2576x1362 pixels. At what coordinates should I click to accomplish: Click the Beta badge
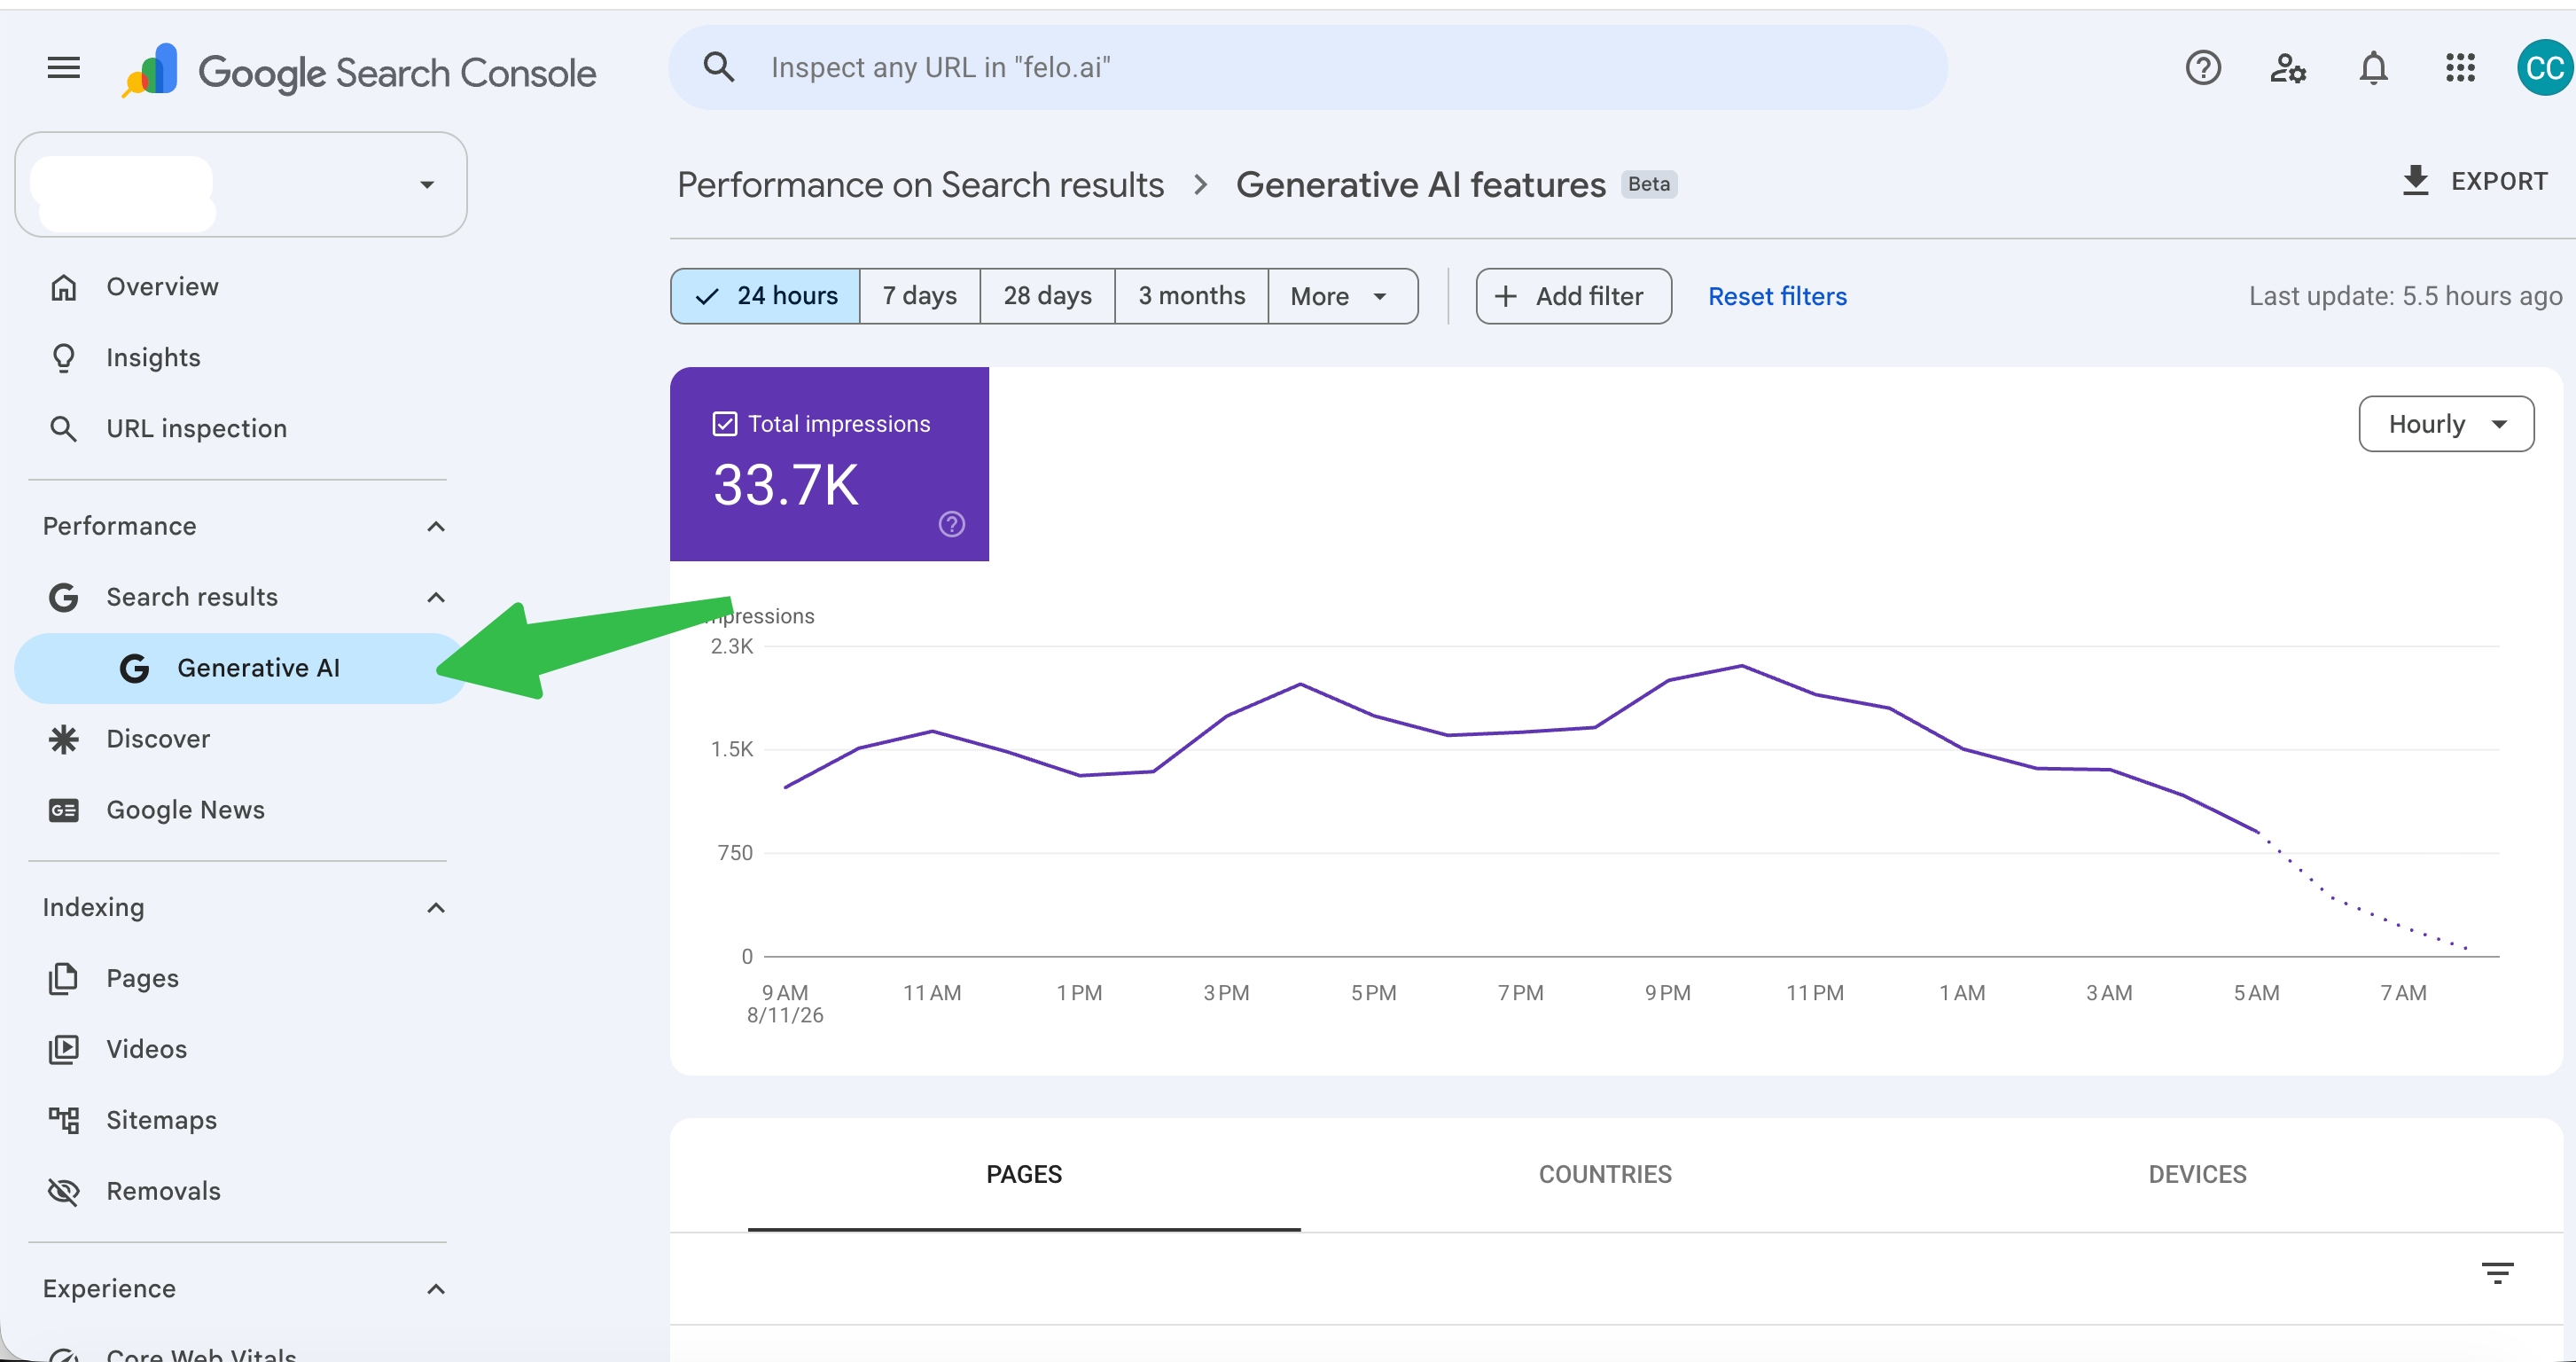1648,184
